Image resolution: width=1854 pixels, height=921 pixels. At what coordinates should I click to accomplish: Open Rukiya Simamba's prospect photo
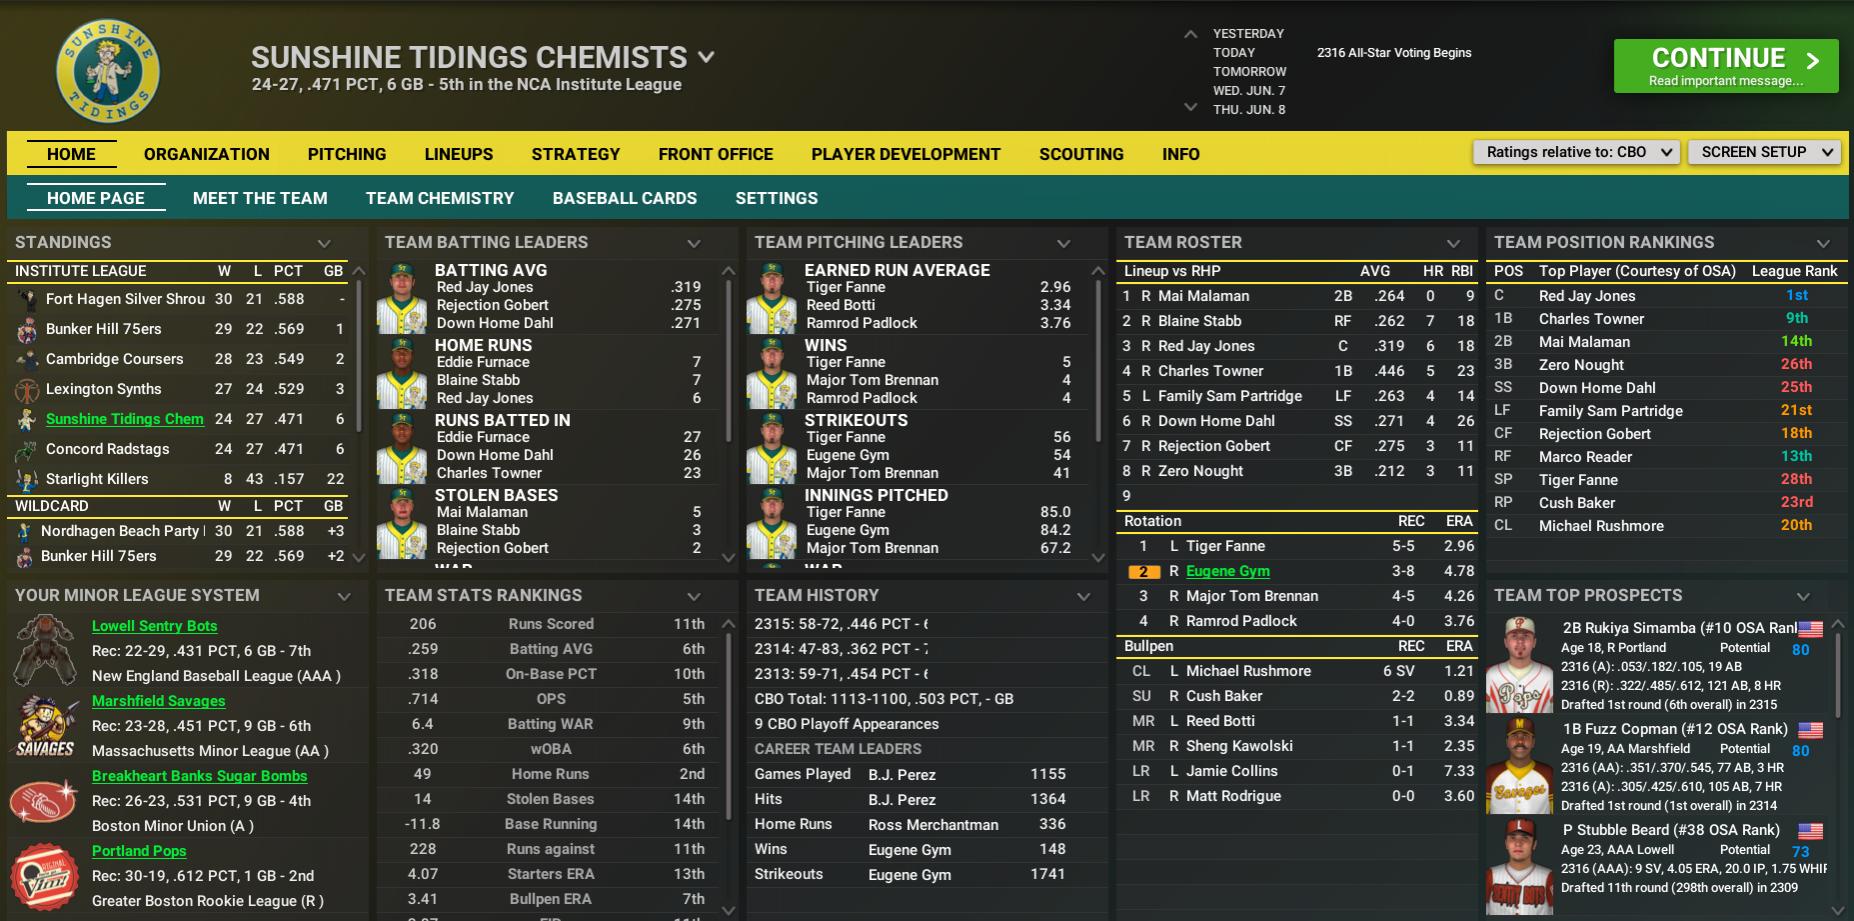(x=1519, y=665)
